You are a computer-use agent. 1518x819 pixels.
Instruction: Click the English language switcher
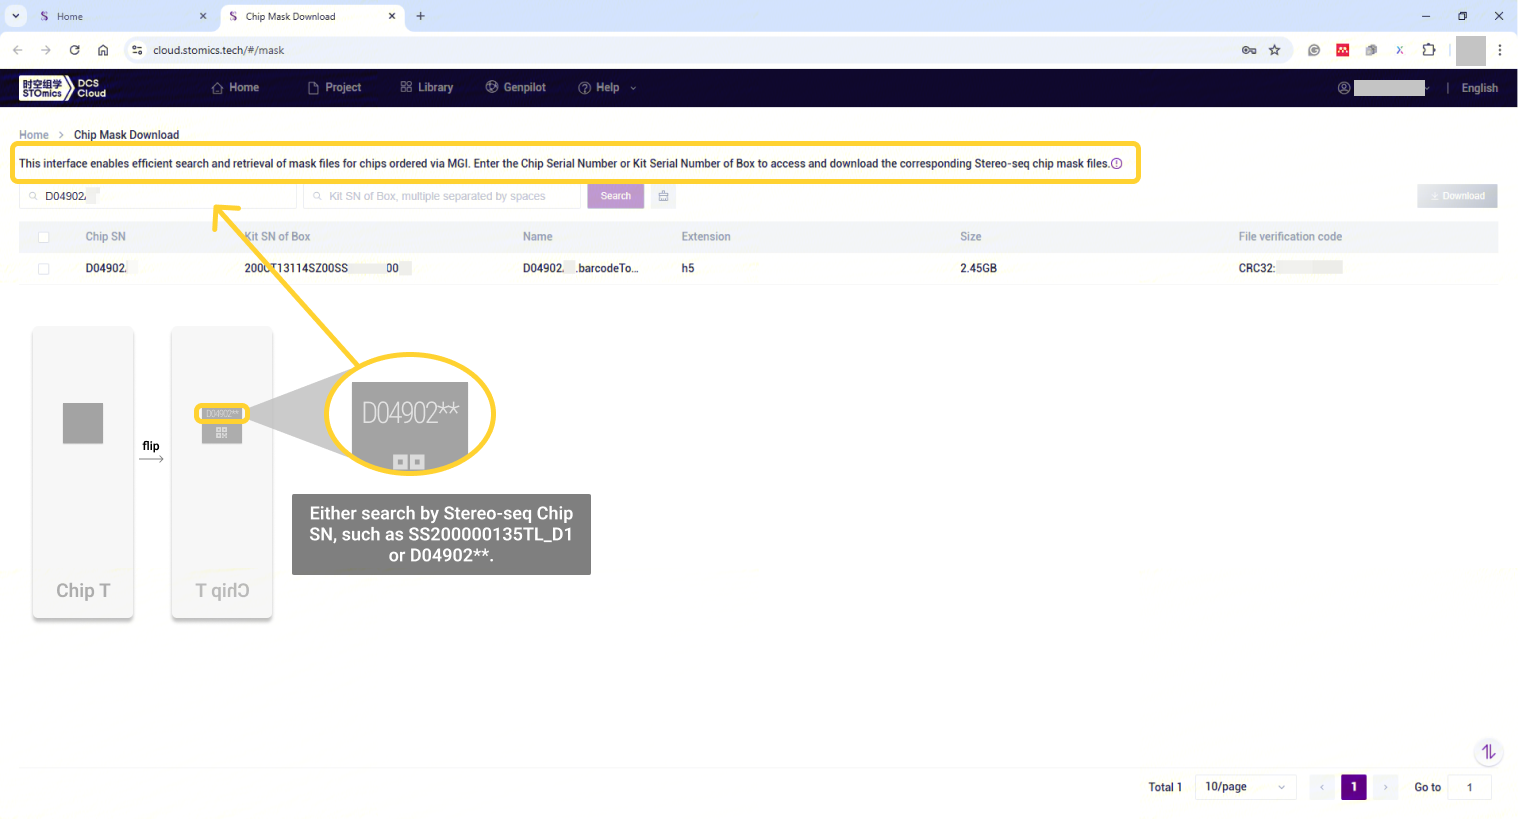tap(1479, 88)
